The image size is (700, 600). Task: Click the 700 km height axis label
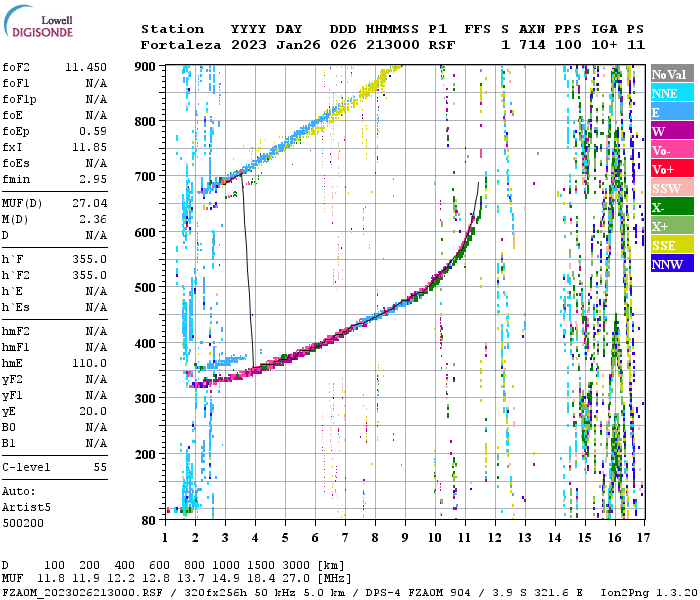pyautogui.click(x=145, y=177)
